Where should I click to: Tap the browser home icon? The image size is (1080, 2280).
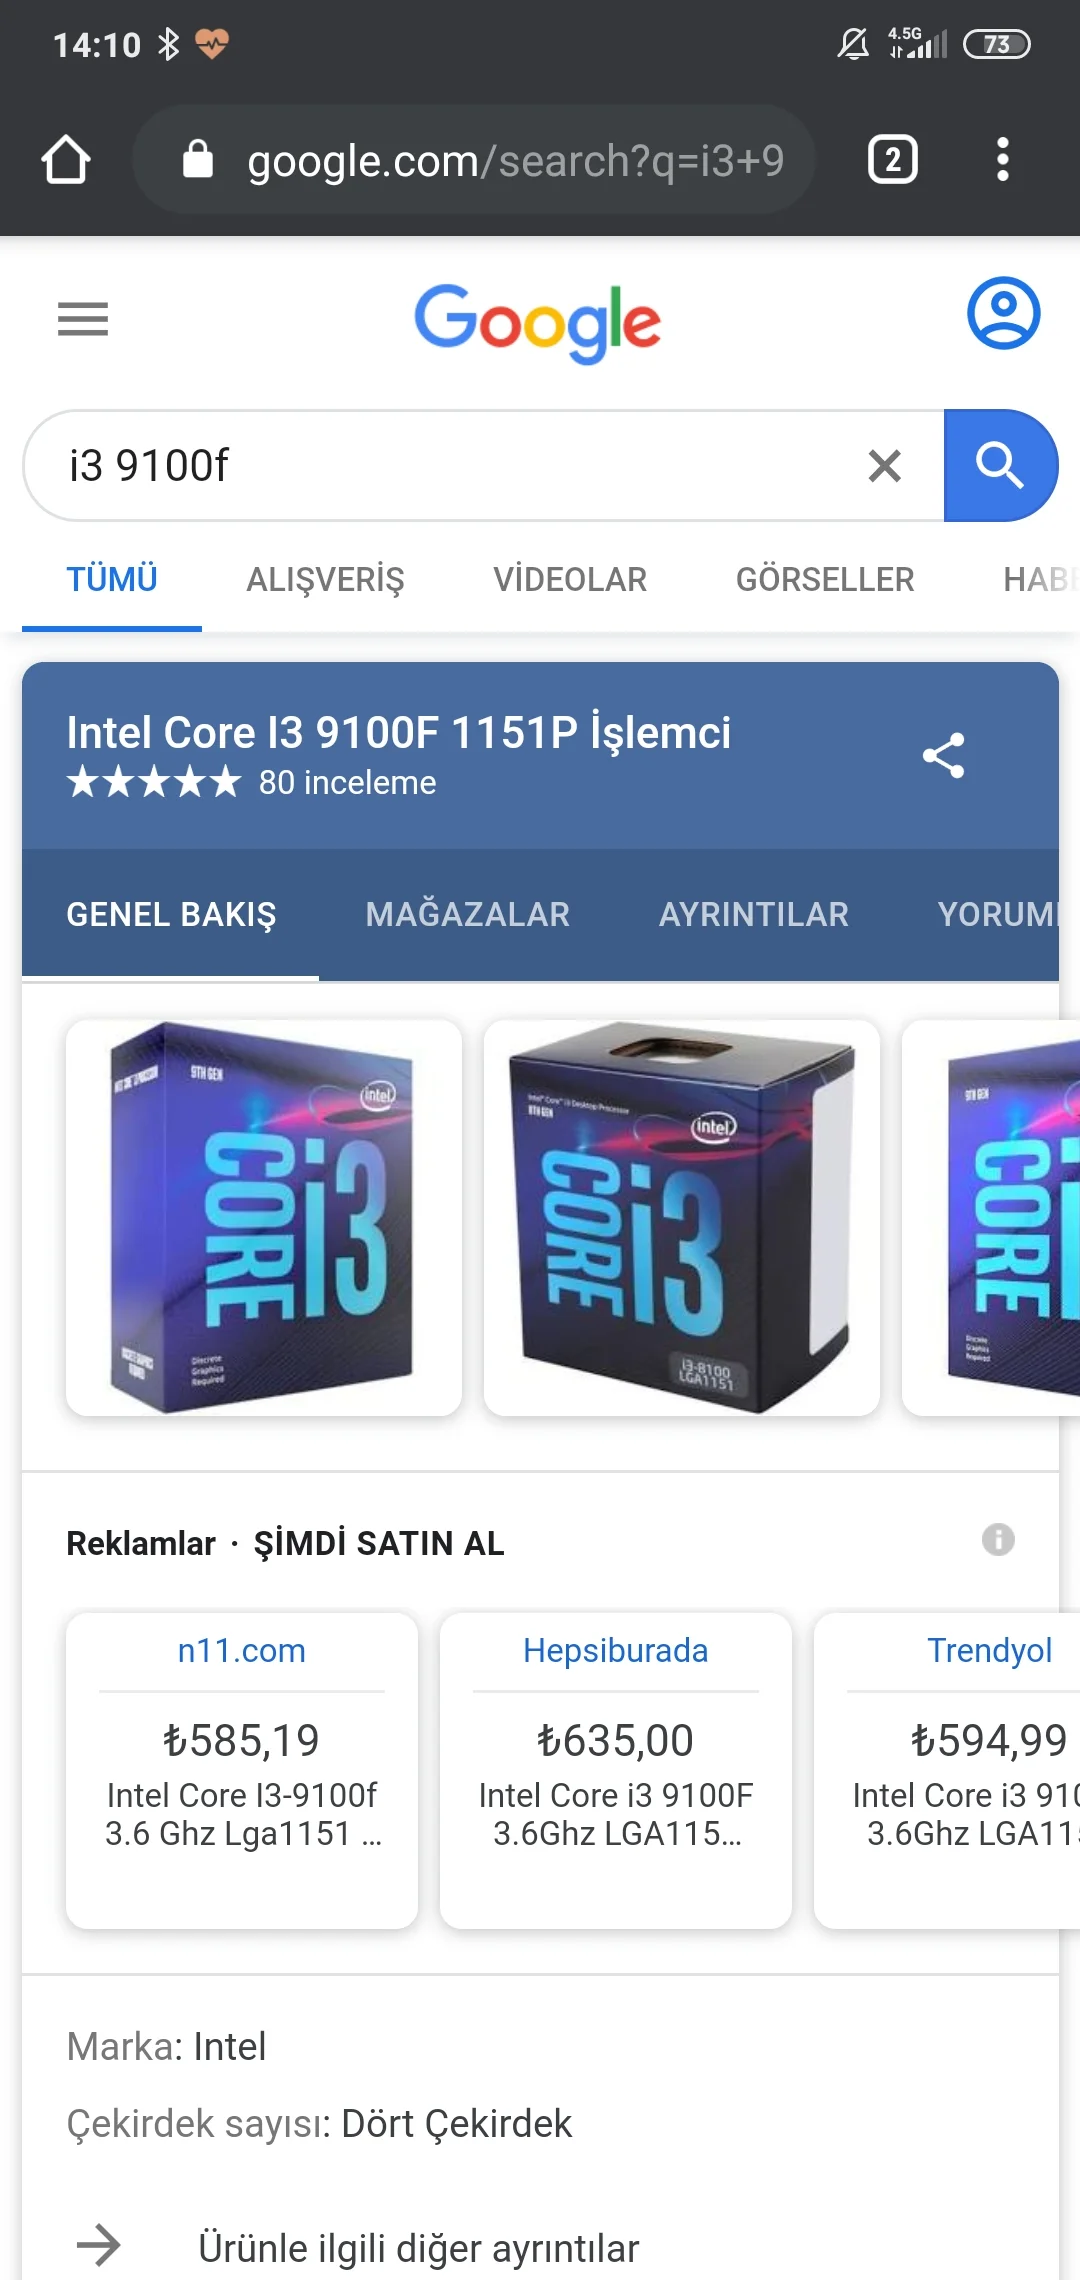tap(66, 160)
